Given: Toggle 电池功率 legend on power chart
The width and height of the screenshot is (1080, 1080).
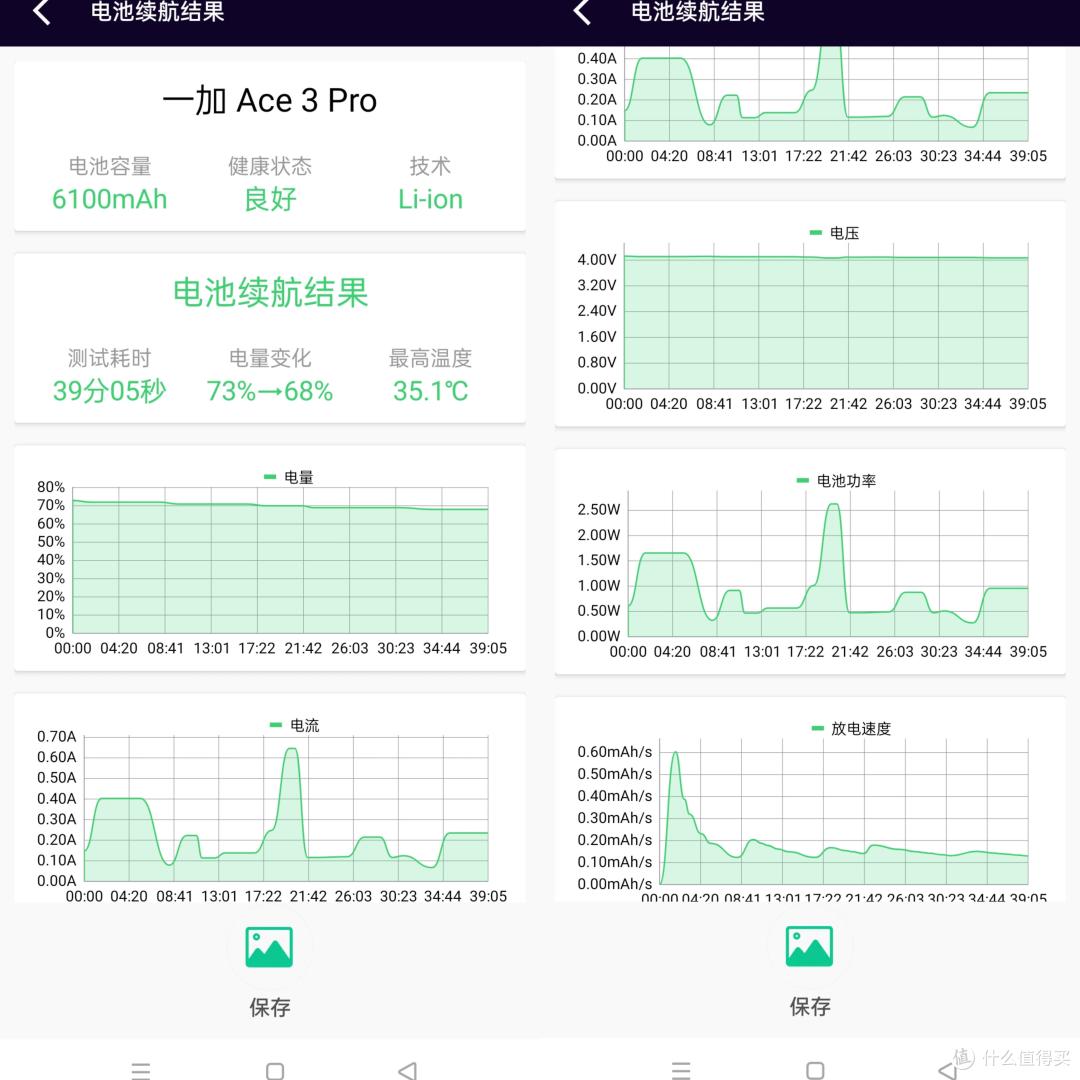Looking at the screenshot, I should point(836,481).
